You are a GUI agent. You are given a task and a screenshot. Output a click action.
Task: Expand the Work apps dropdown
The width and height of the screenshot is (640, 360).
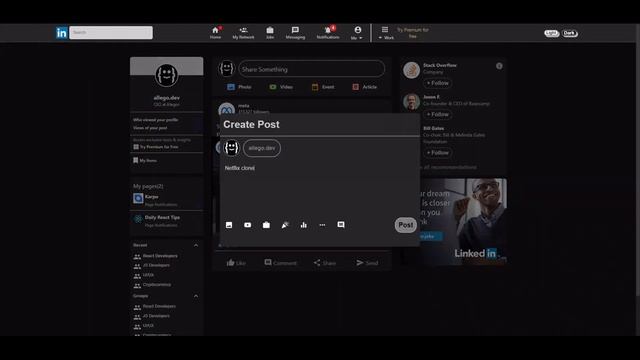(x=385, y=33)
